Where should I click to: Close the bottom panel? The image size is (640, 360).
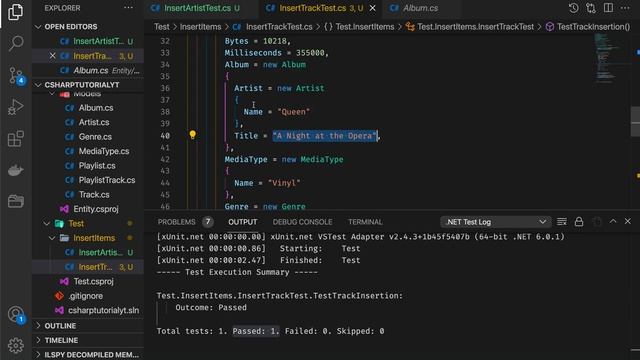coord(627,221)
